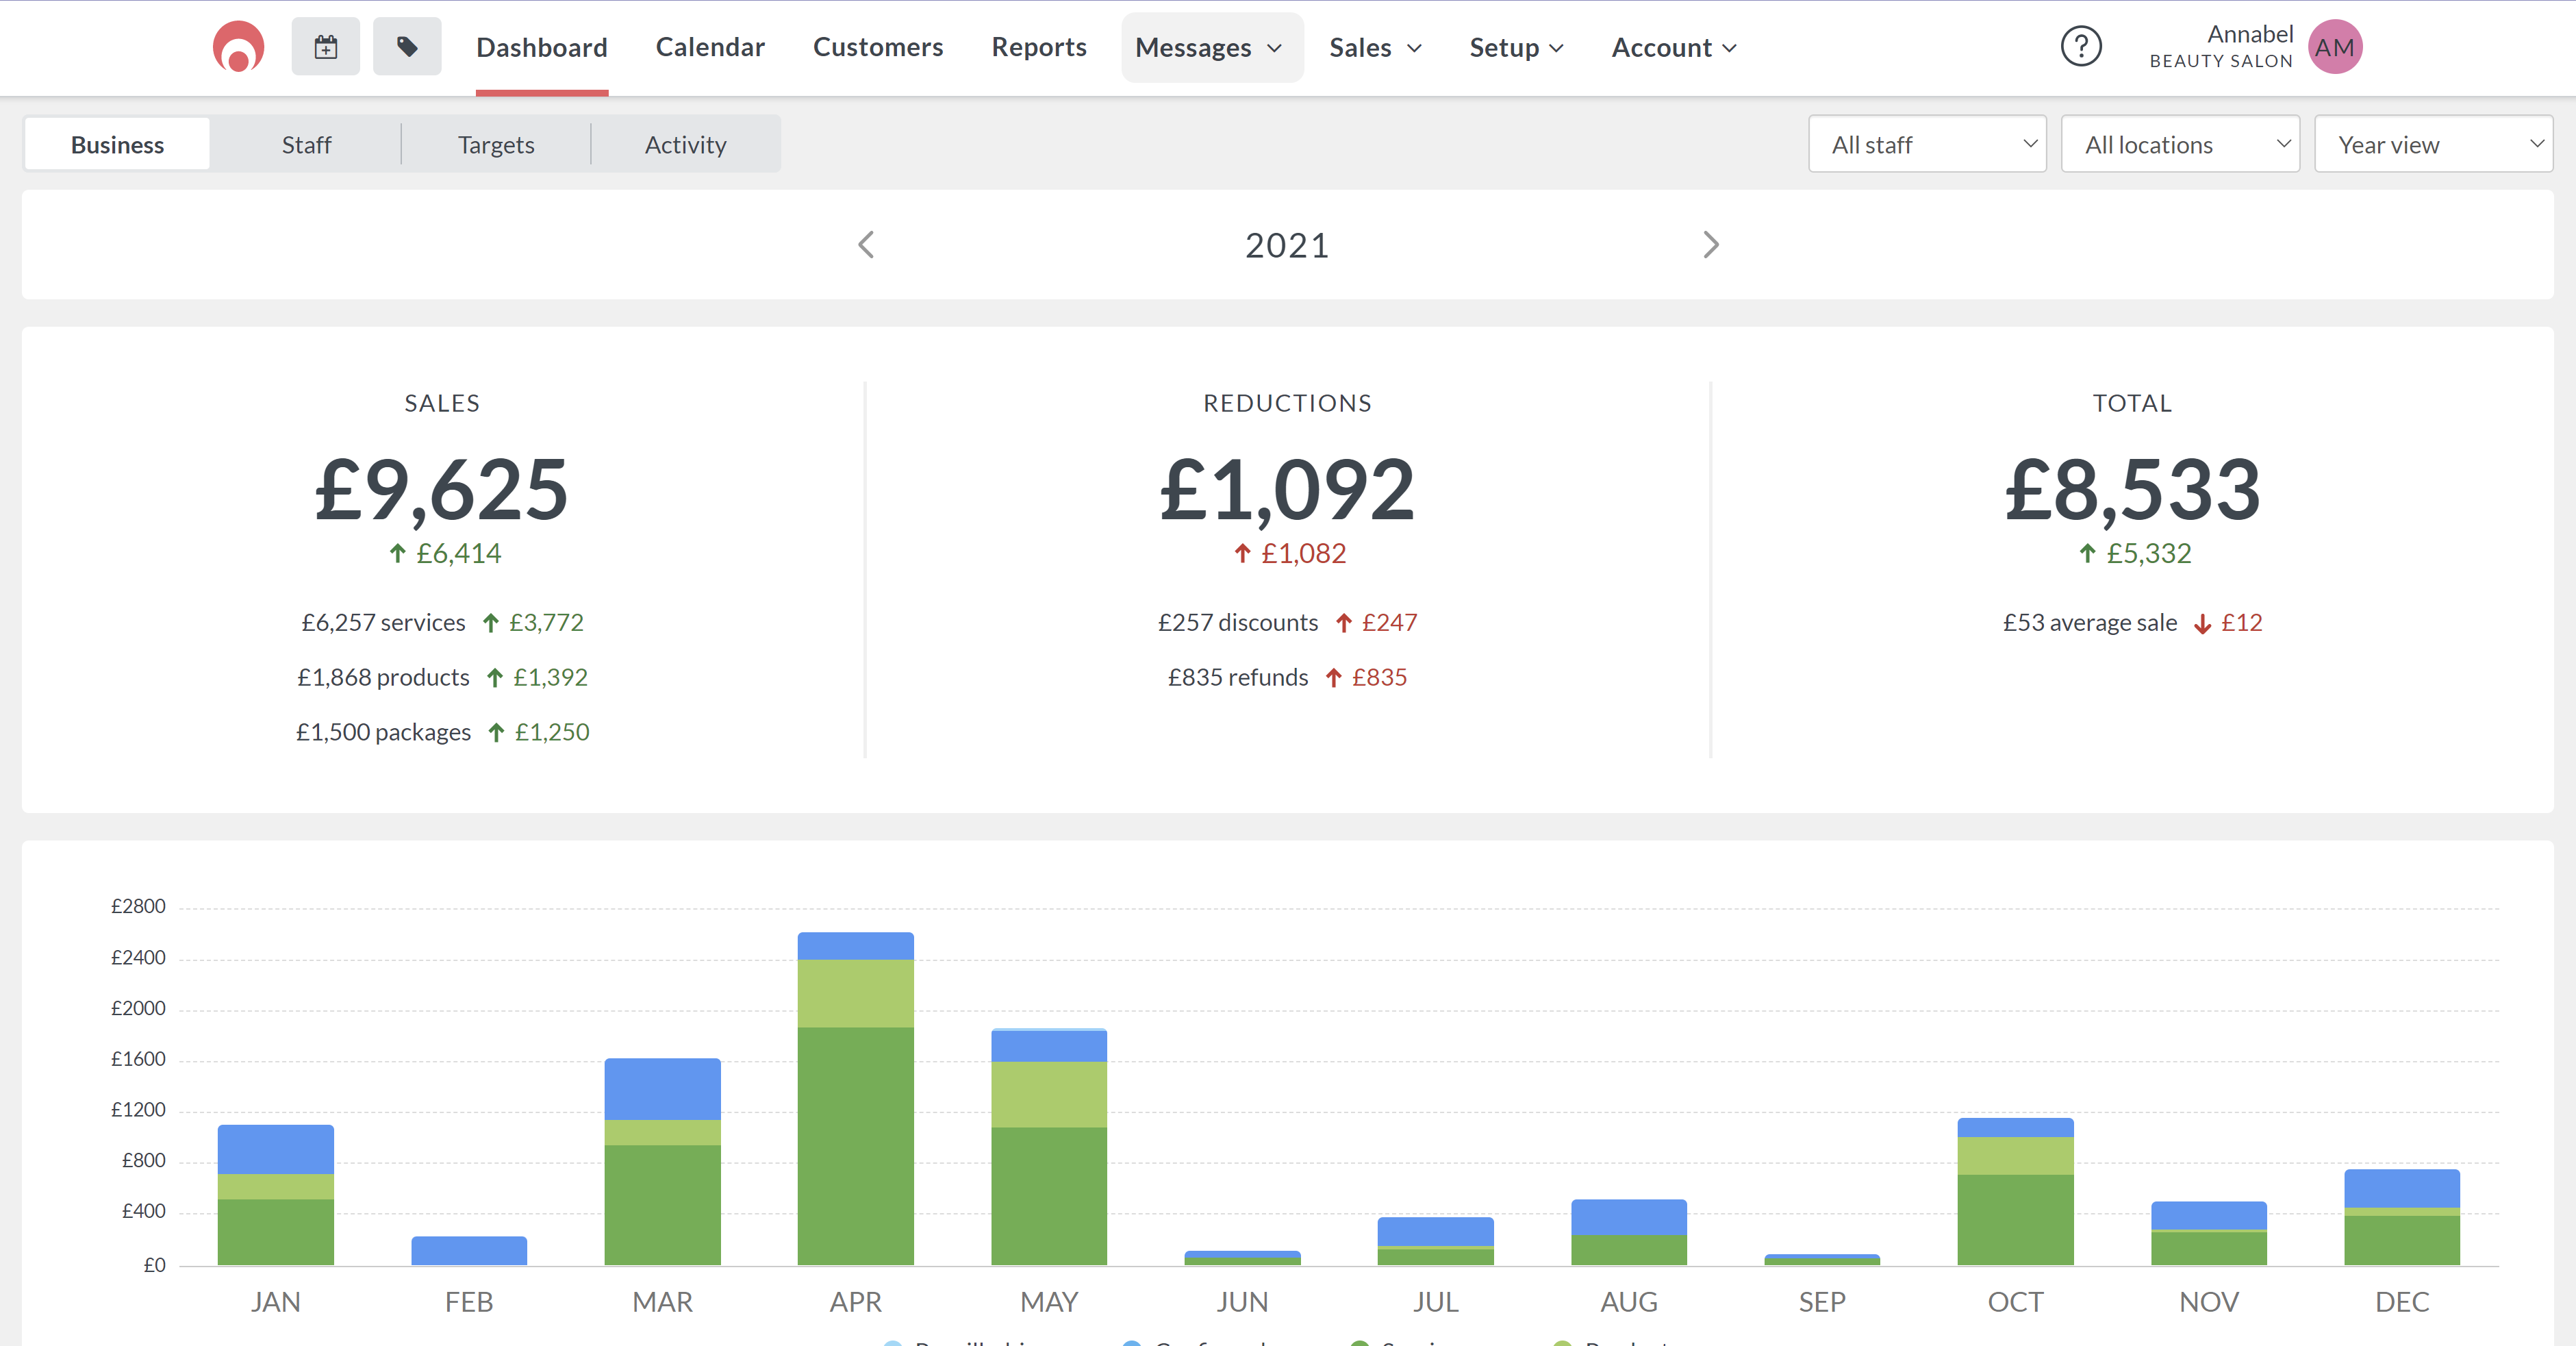Go to next year with right chevron

tap(1711, 245)
